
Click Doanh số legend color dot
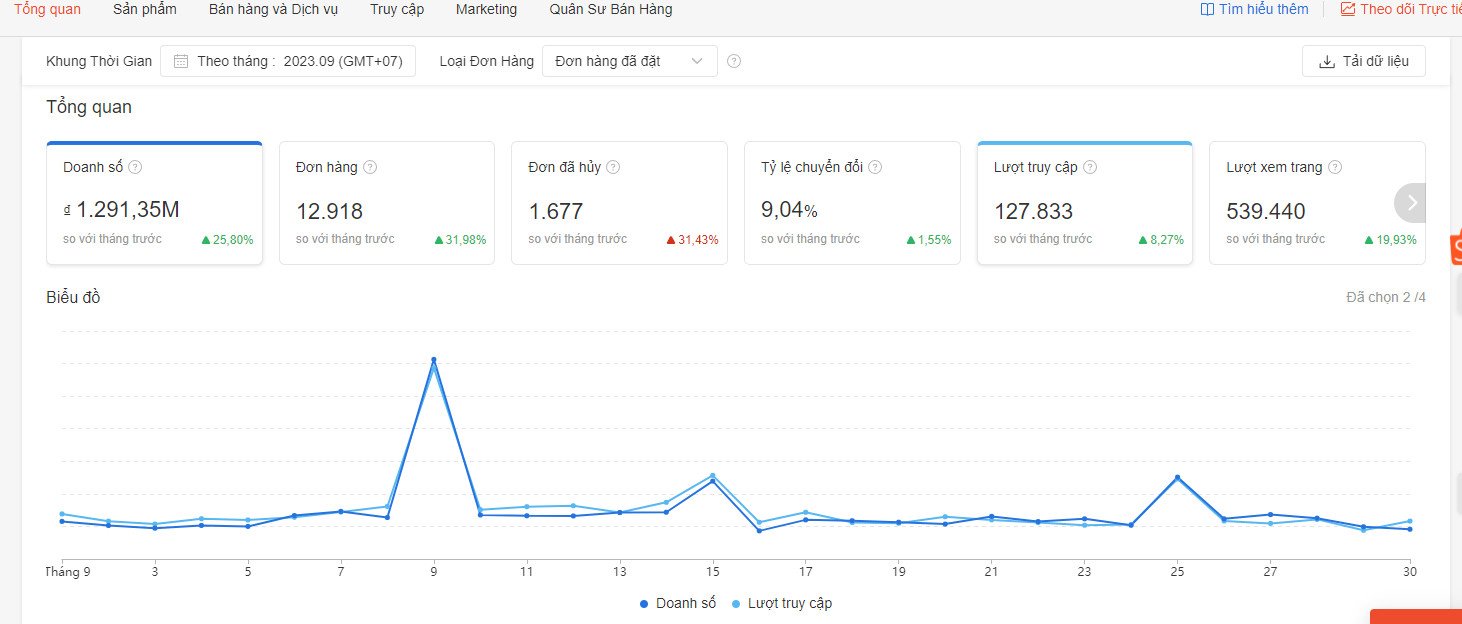pyautogui.click(x=644, y=604)
